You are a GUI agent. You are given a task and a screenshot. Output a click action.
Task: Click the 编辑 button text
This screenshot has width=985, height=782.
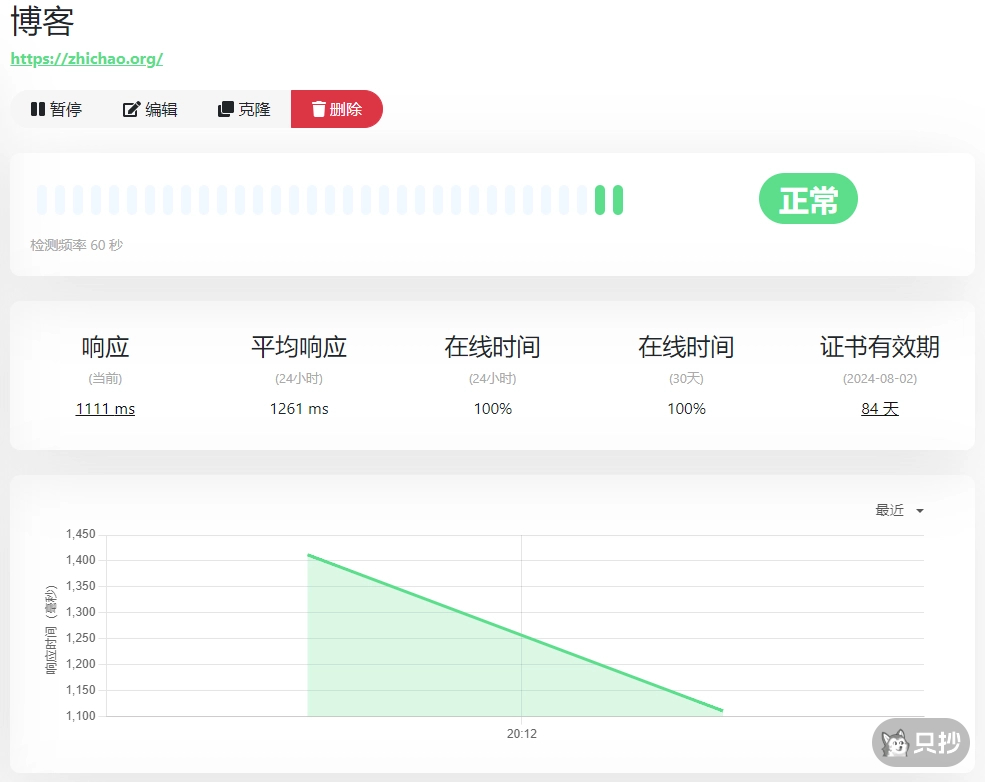pos(161,109)
